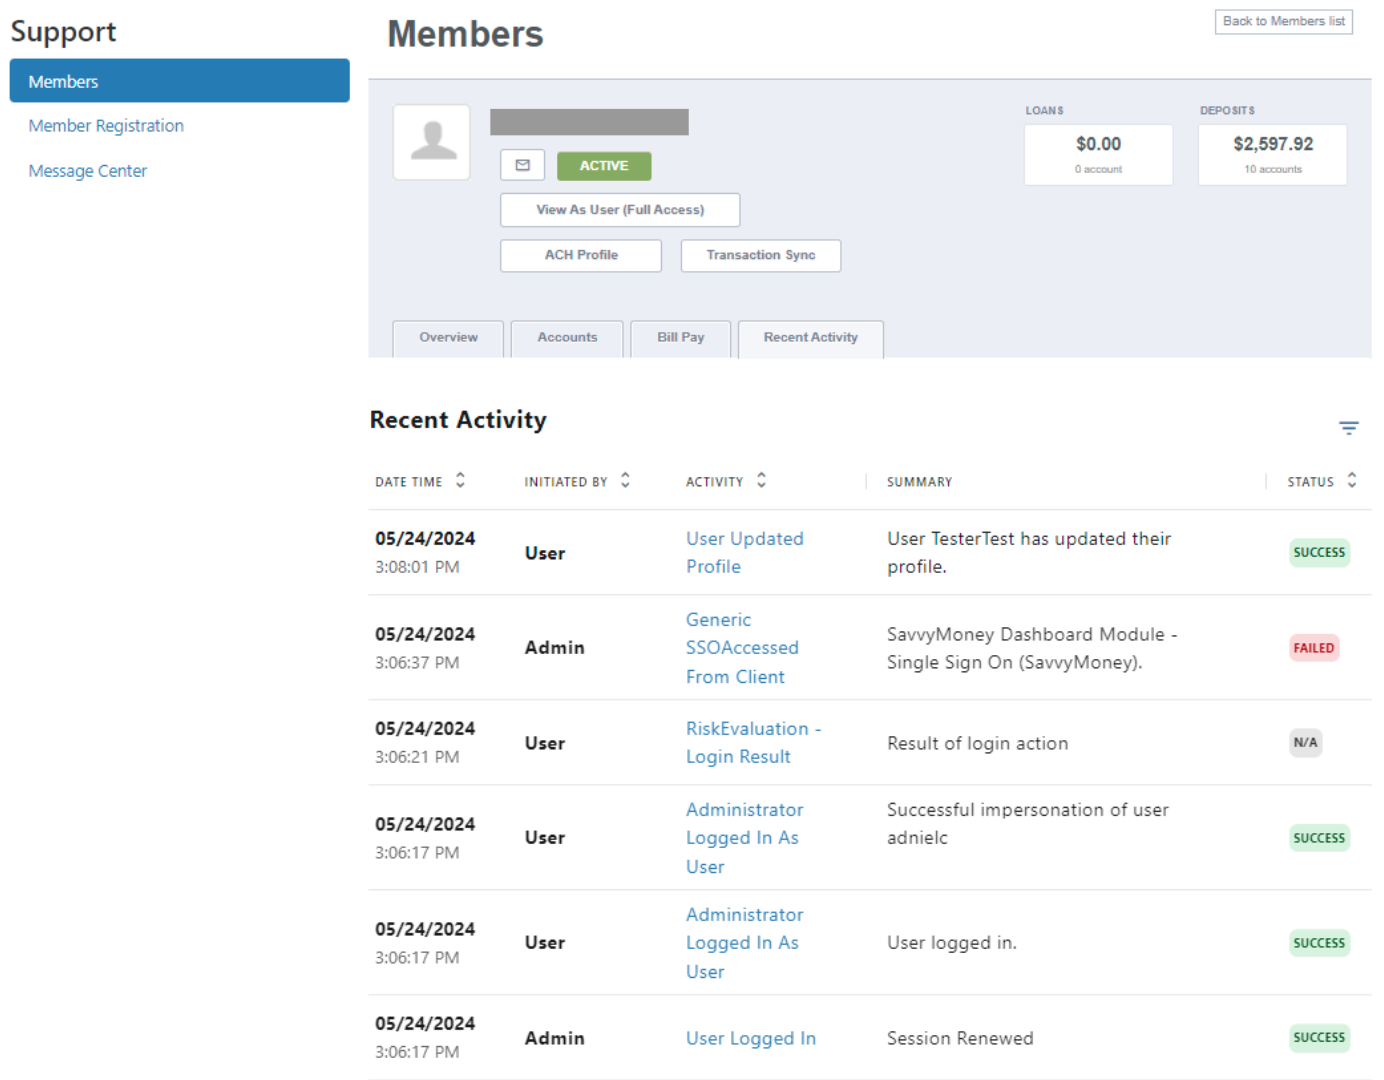This screenshot has height=1080, width=1384.
Task: Go back to Members list
Action: (1283, 21)
